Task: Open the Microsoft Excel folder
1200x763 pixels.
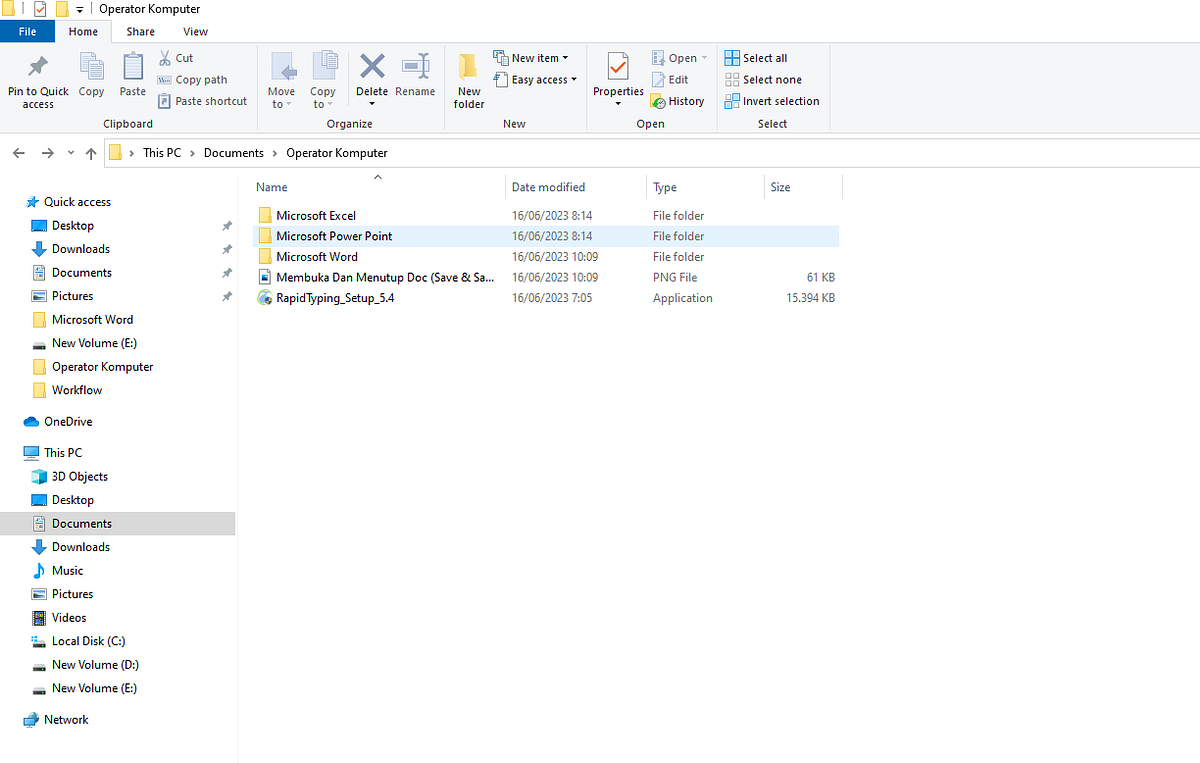Action: (318, 215)
